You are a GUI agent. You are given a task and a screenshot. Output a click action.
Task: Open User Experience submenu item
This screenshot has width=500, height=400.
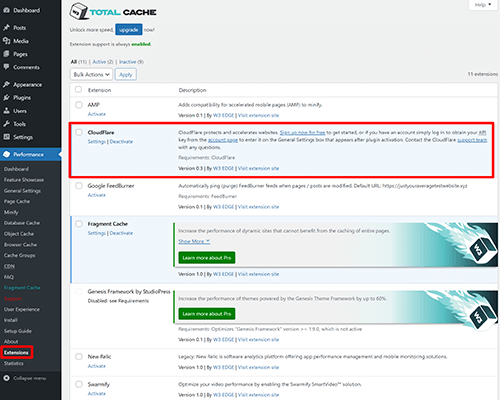tap(22, 309)
